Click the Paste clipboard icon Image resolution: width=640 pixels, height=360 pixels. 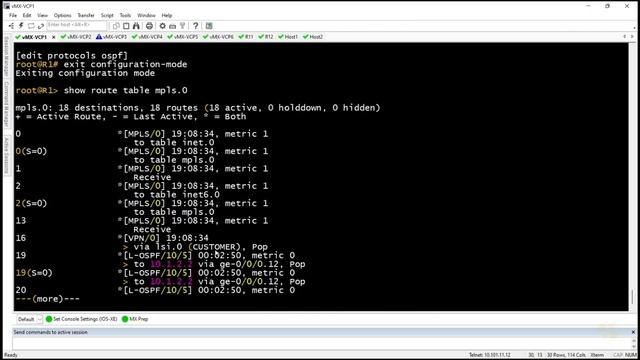pos(126,26)
